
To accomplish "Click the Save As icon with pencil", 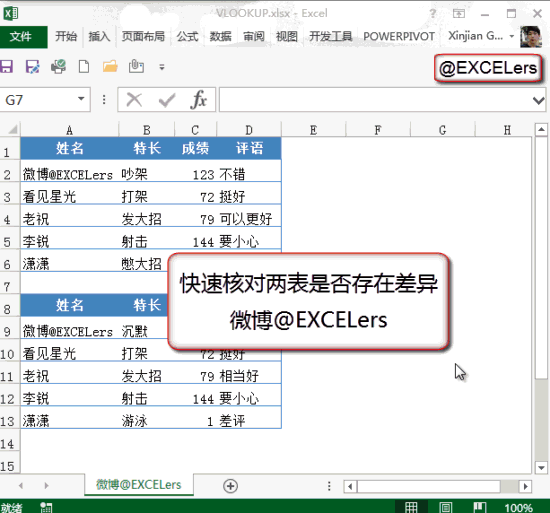I will pyautogui.click(x=32, y=67).
